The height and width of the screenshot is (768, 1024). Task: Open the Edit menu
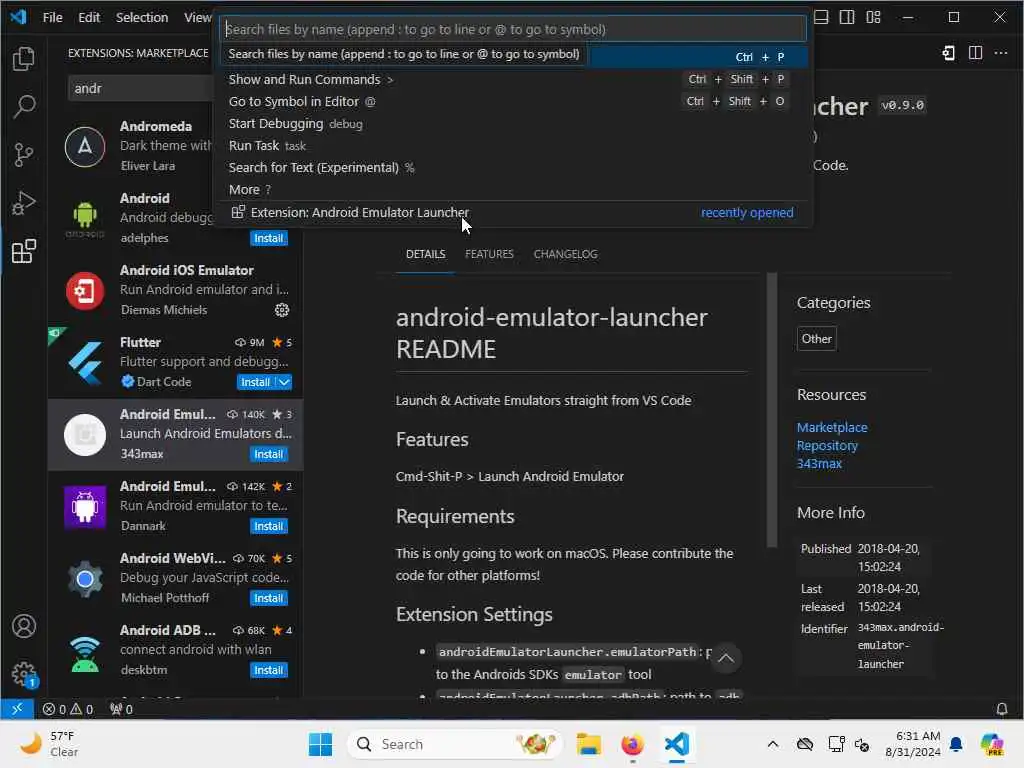[89, 17]
